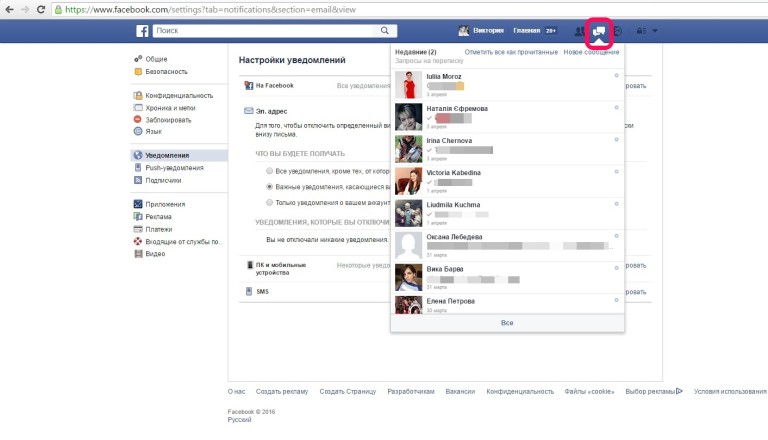Click Iulia Moroz avatar thumbnail
This screenshot has height=440, width=768.
[x=408, y=85]
